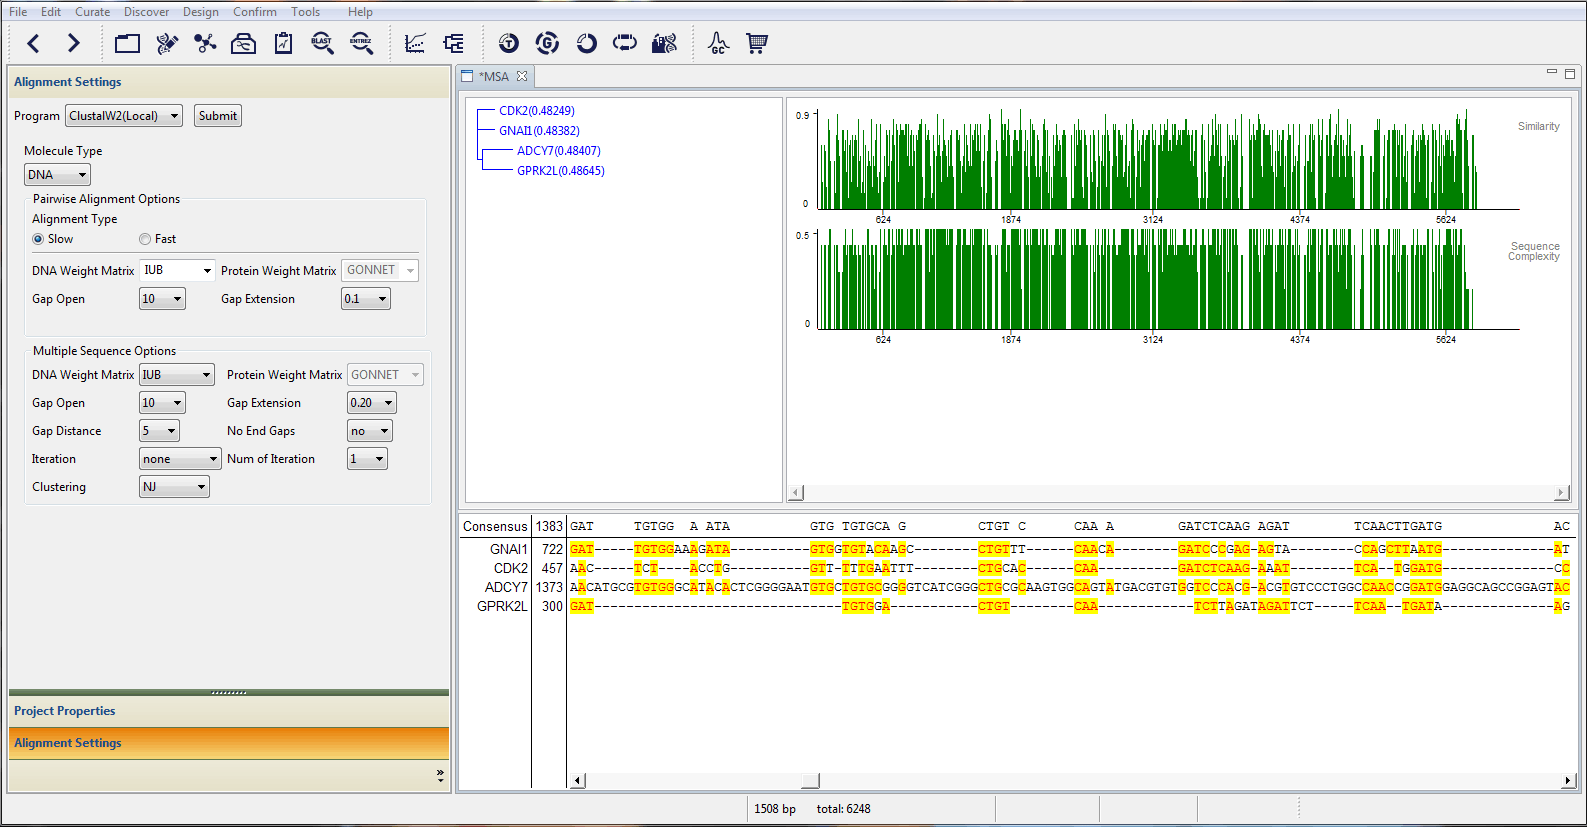The width and height of the screenshot is (1587, 827).
Task: Expand the Molecule Type DNA dropdown
Action: pos(57,175)
